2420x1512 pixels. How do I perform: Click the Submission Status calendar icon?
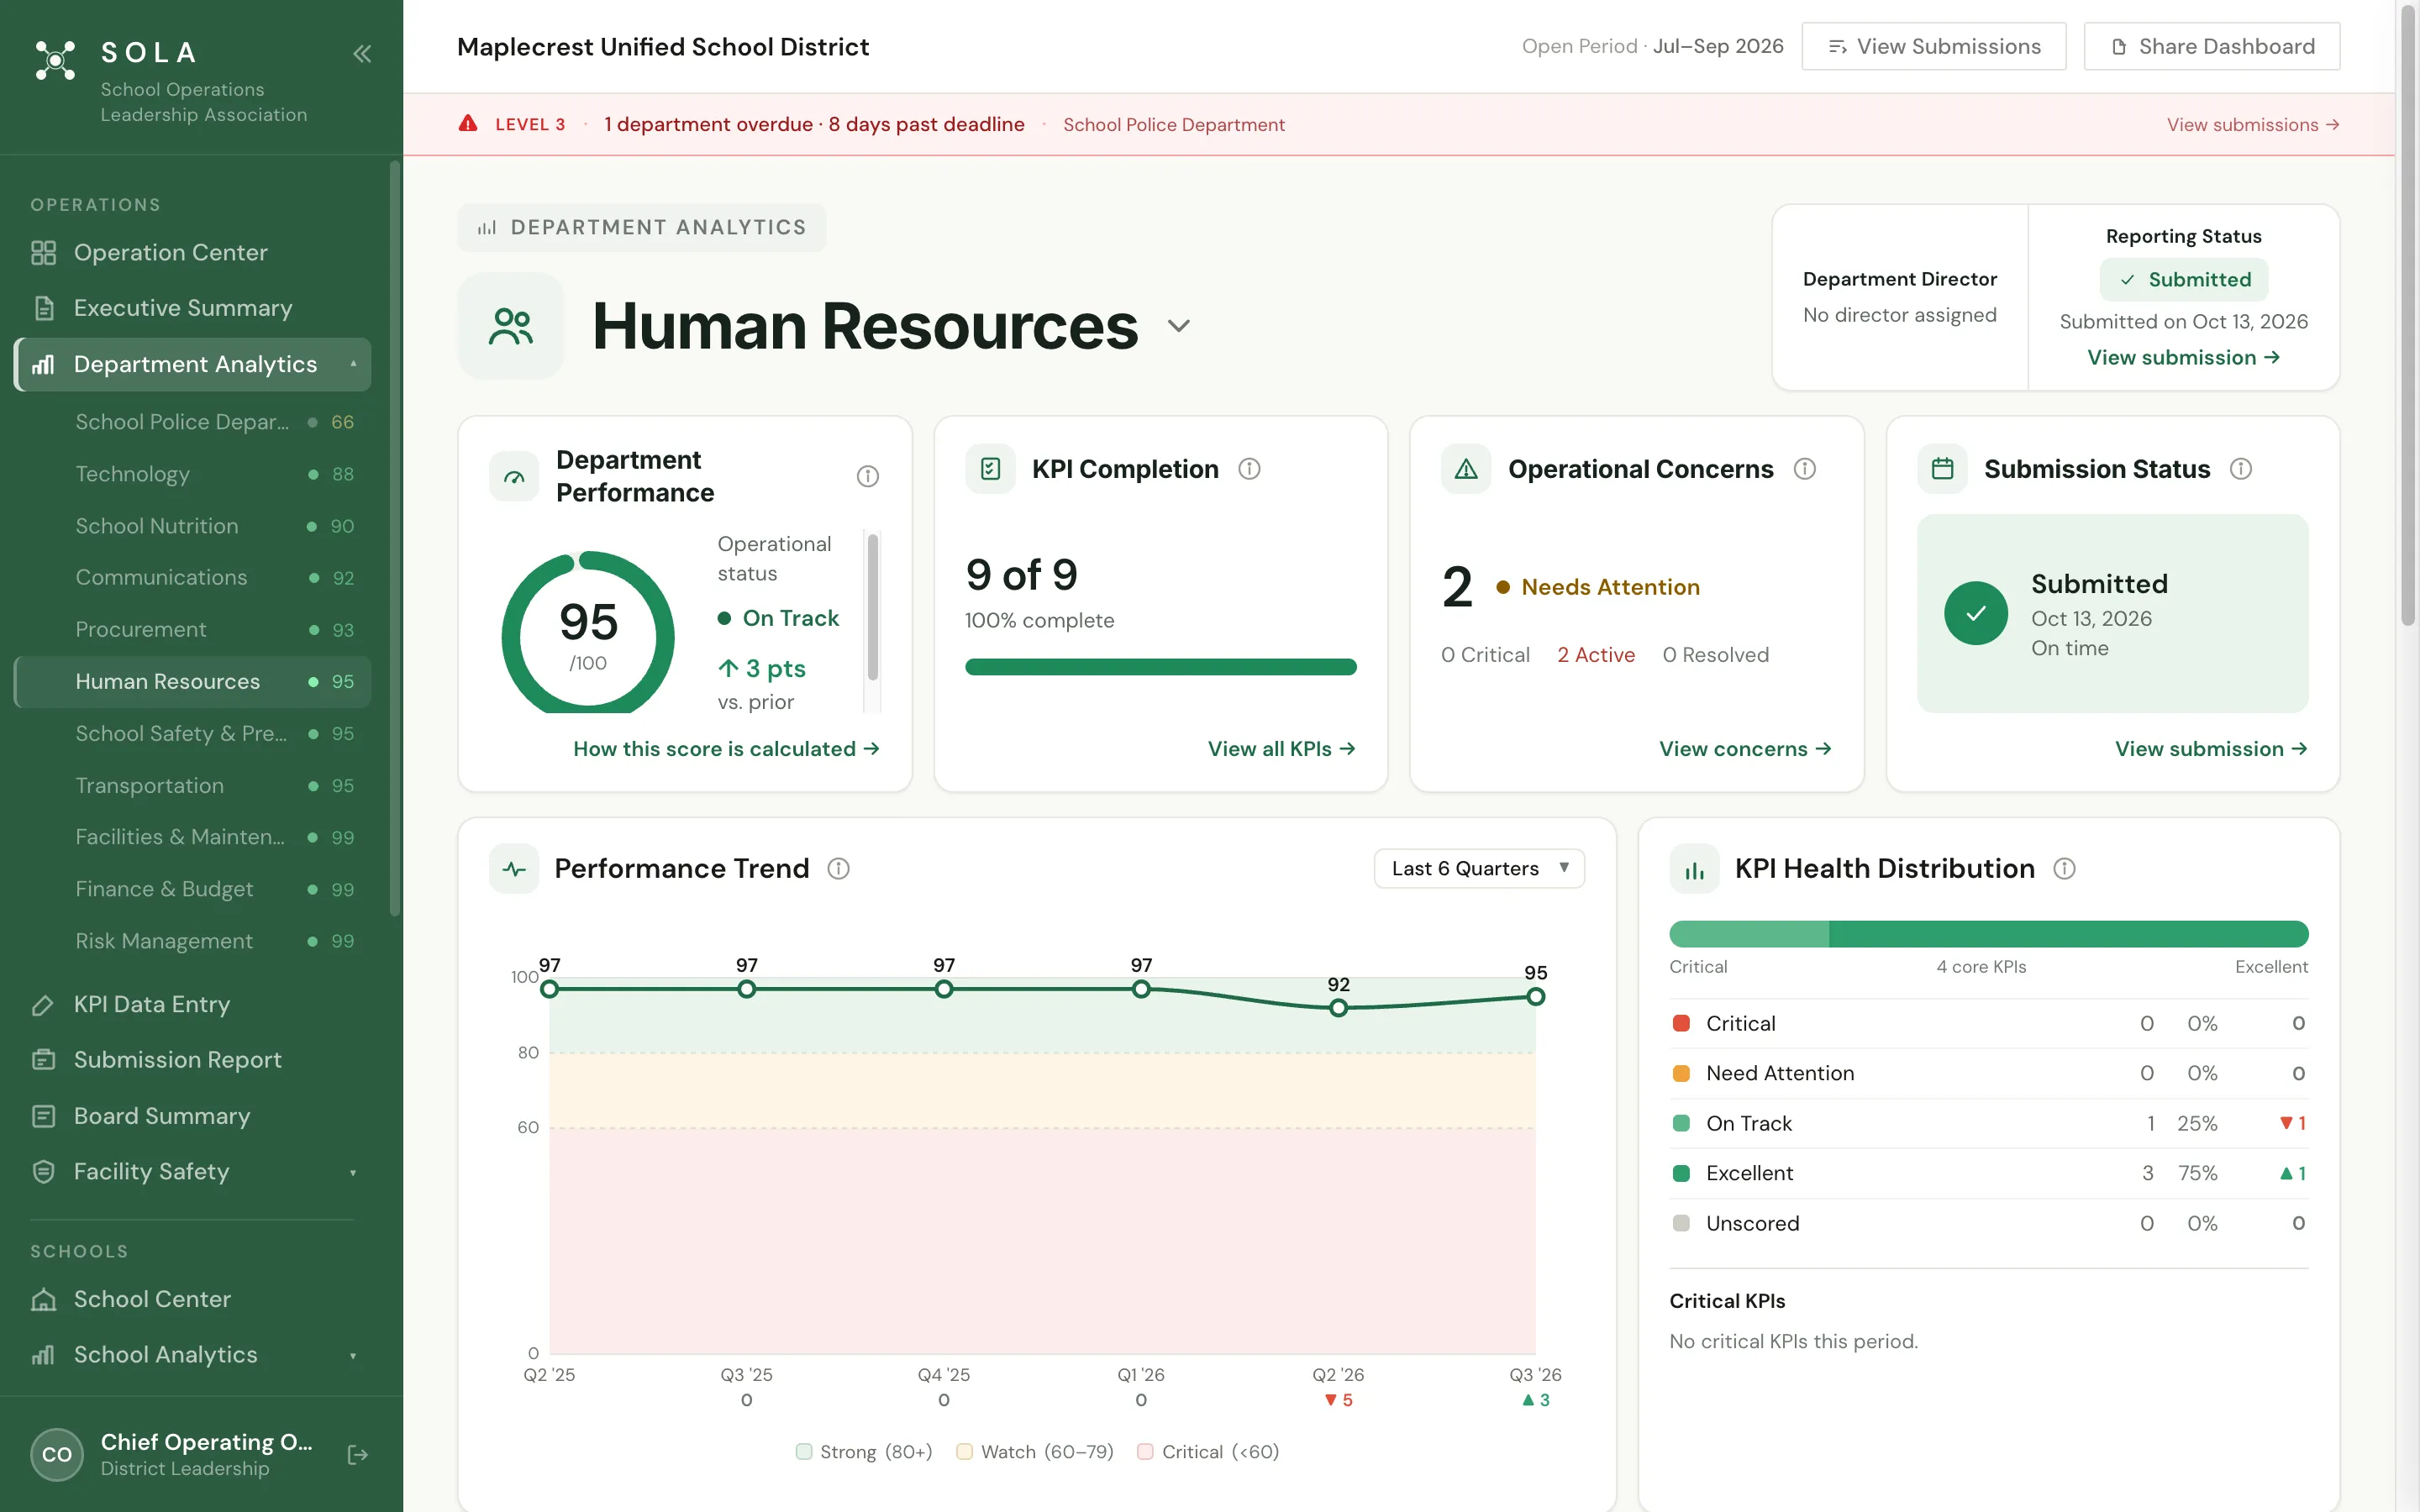(1942, 468)
